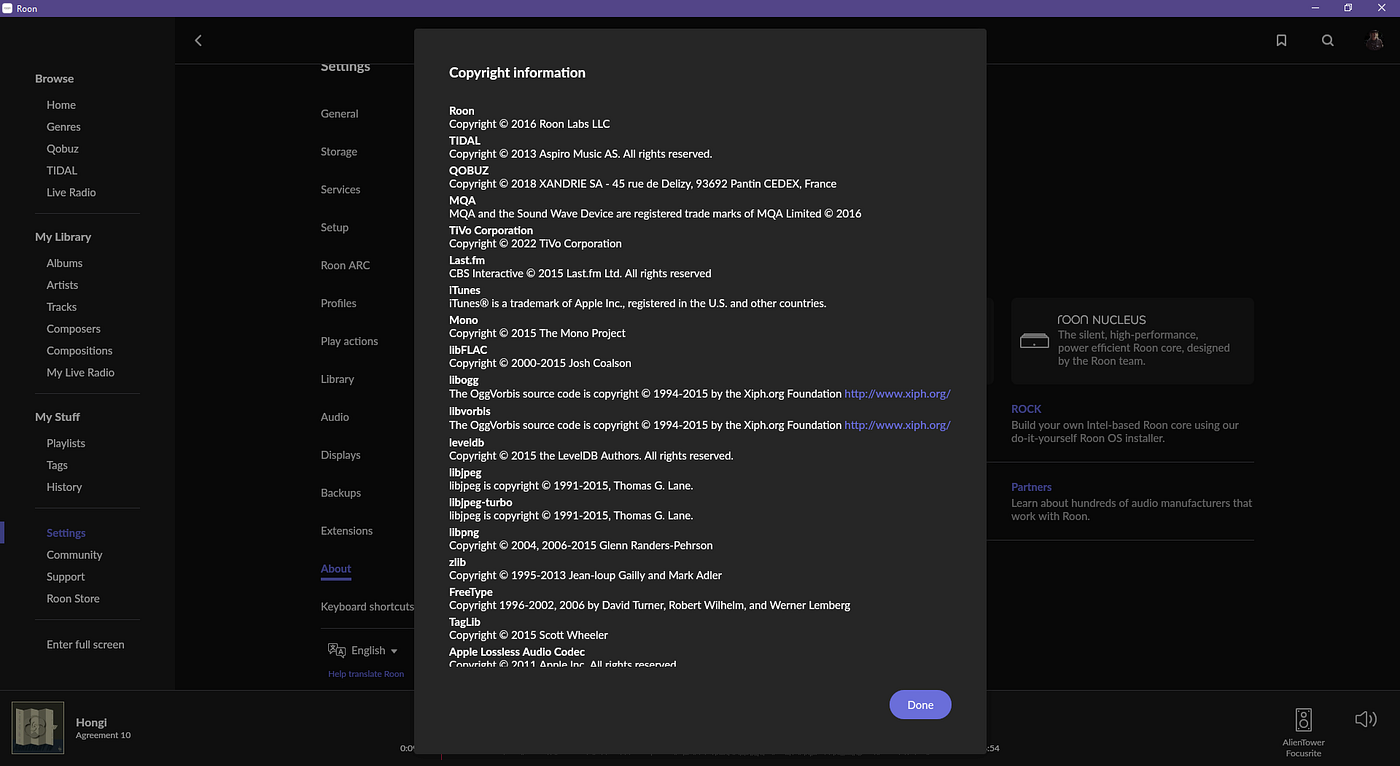
Task: Click Done to close copyright dialog
Action: (920, 705)
